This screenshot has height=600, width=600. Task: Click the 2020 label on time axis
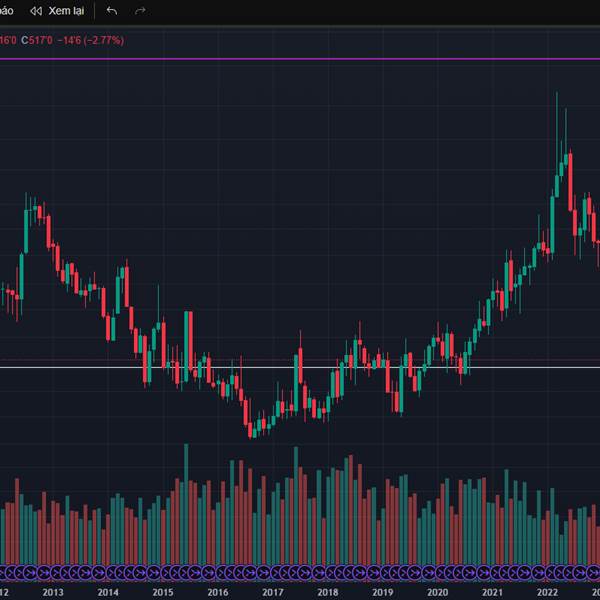[437, 592]
